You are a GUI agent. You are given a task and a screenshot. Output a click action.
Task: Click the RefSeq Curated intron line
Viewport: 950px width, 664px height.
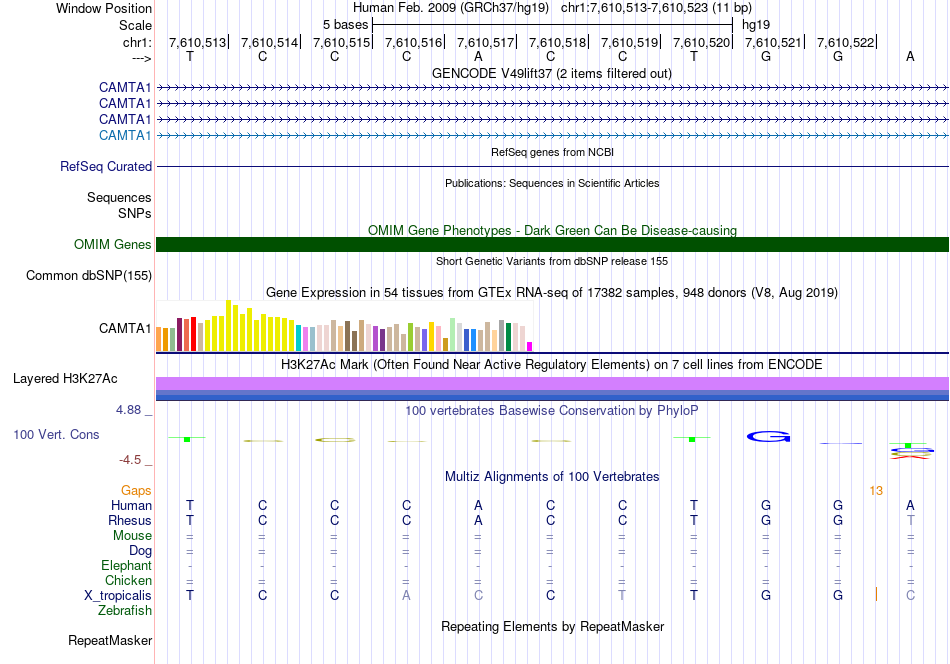[x=553, y=167]
